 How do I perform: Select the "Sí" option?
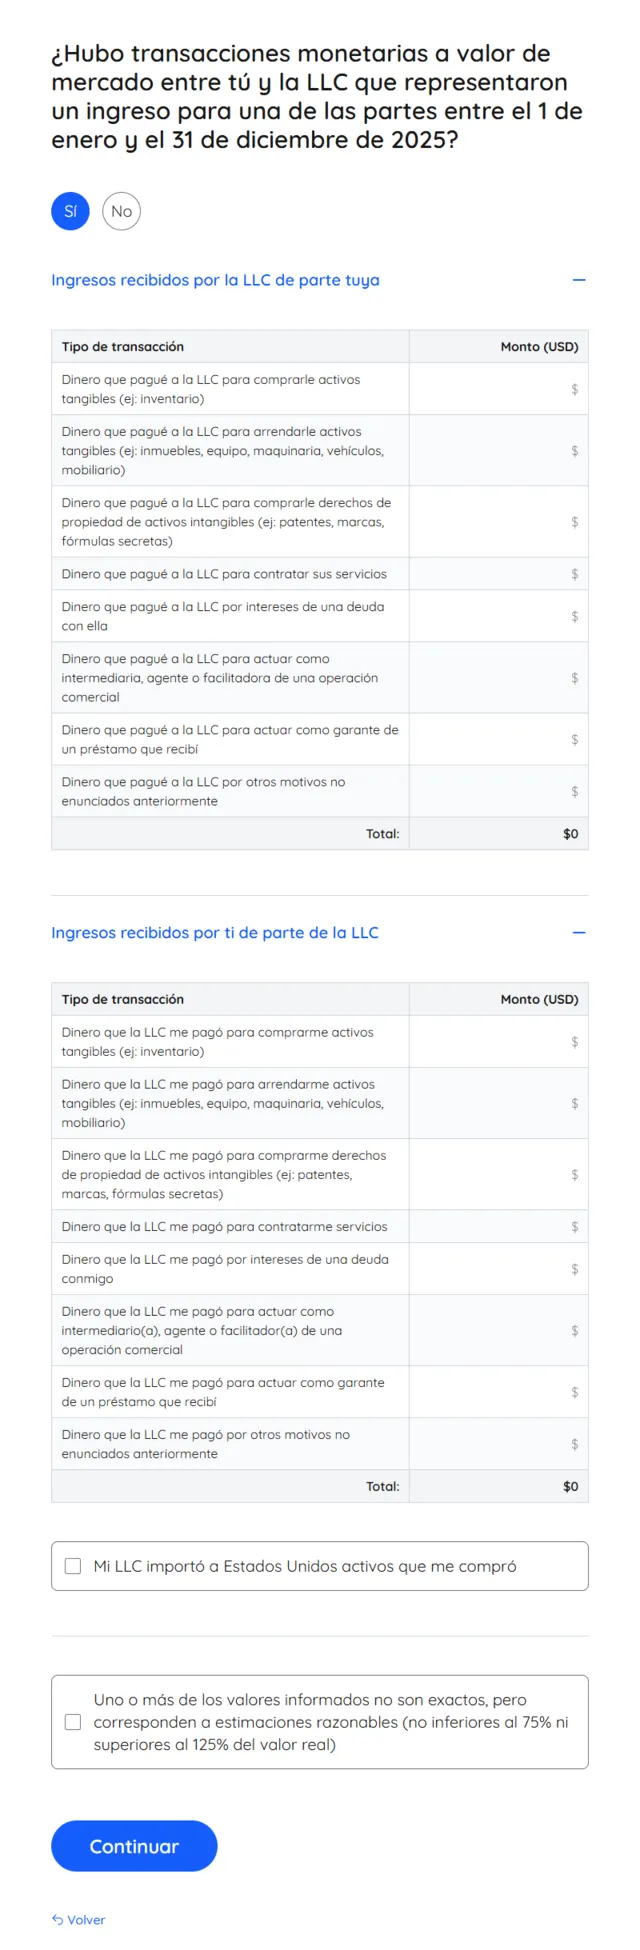69,211
